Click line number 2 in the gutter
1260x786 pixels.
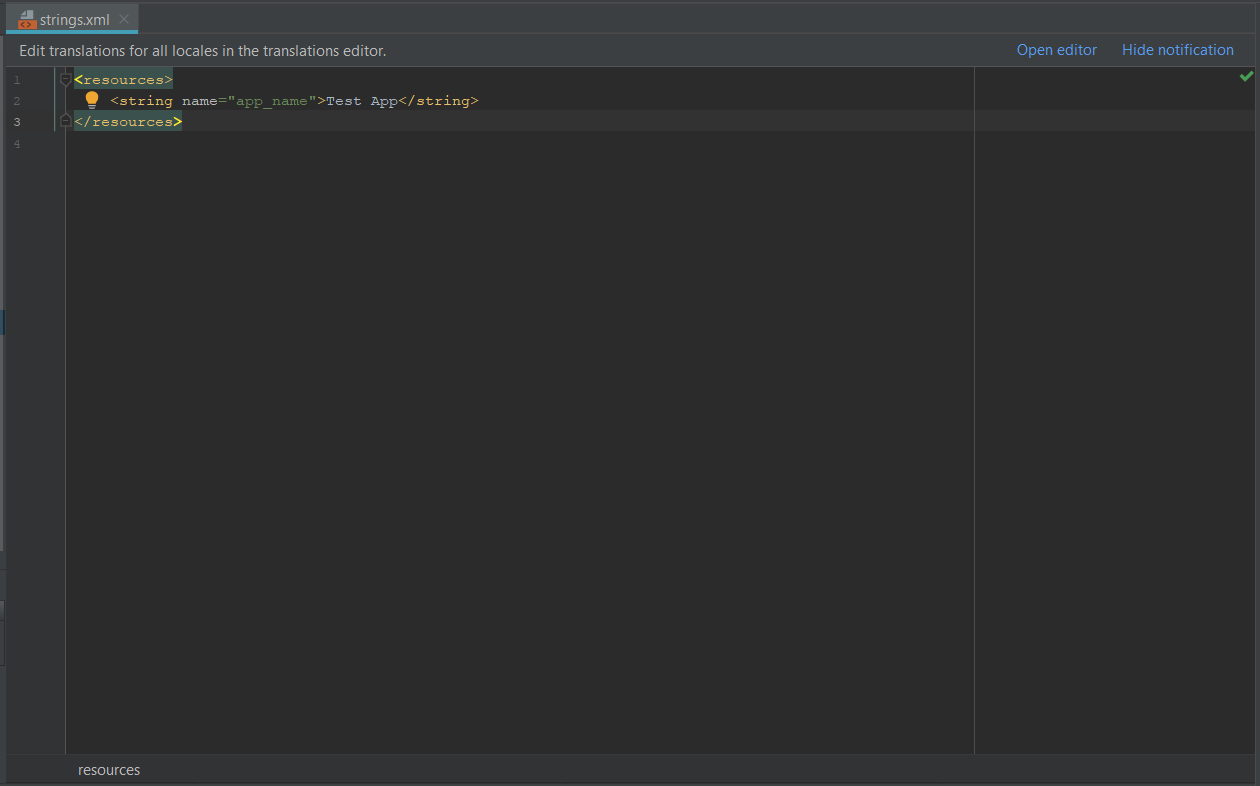[x=17, y=101]
